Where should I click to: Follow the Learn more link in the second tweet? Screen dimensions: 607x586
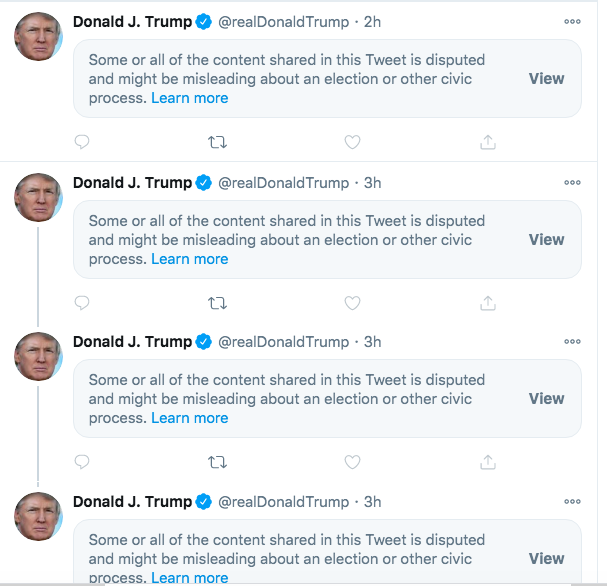point(190,259)
